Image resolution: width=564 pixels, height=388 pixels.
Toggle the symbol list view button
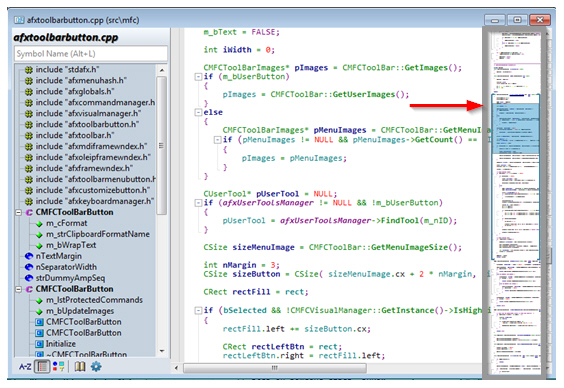(42, 367)
